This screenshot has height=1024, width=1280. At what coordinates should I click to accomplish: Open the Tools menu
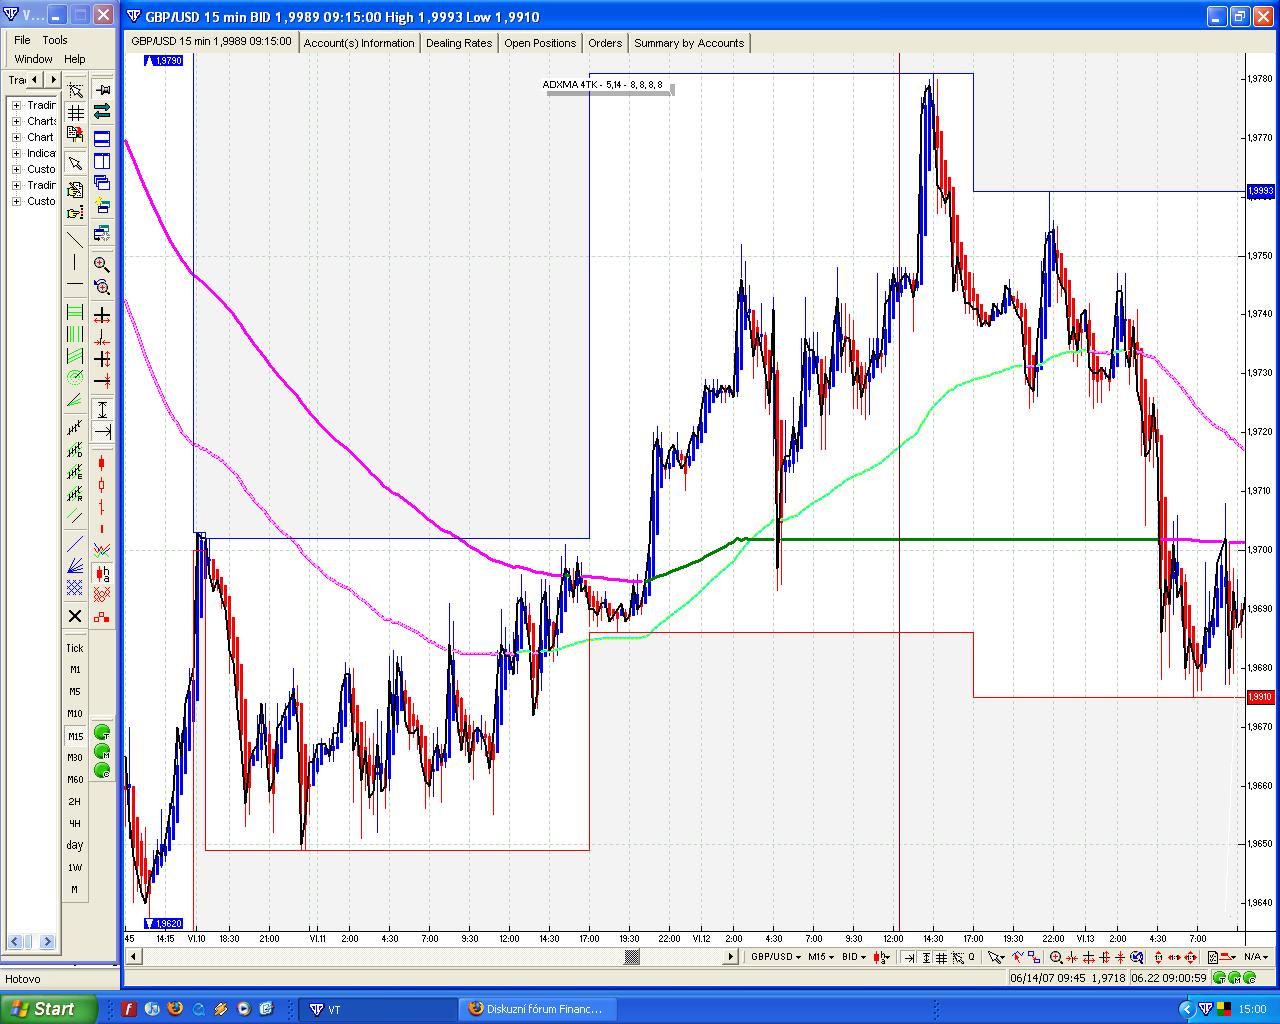pos(55,40)
